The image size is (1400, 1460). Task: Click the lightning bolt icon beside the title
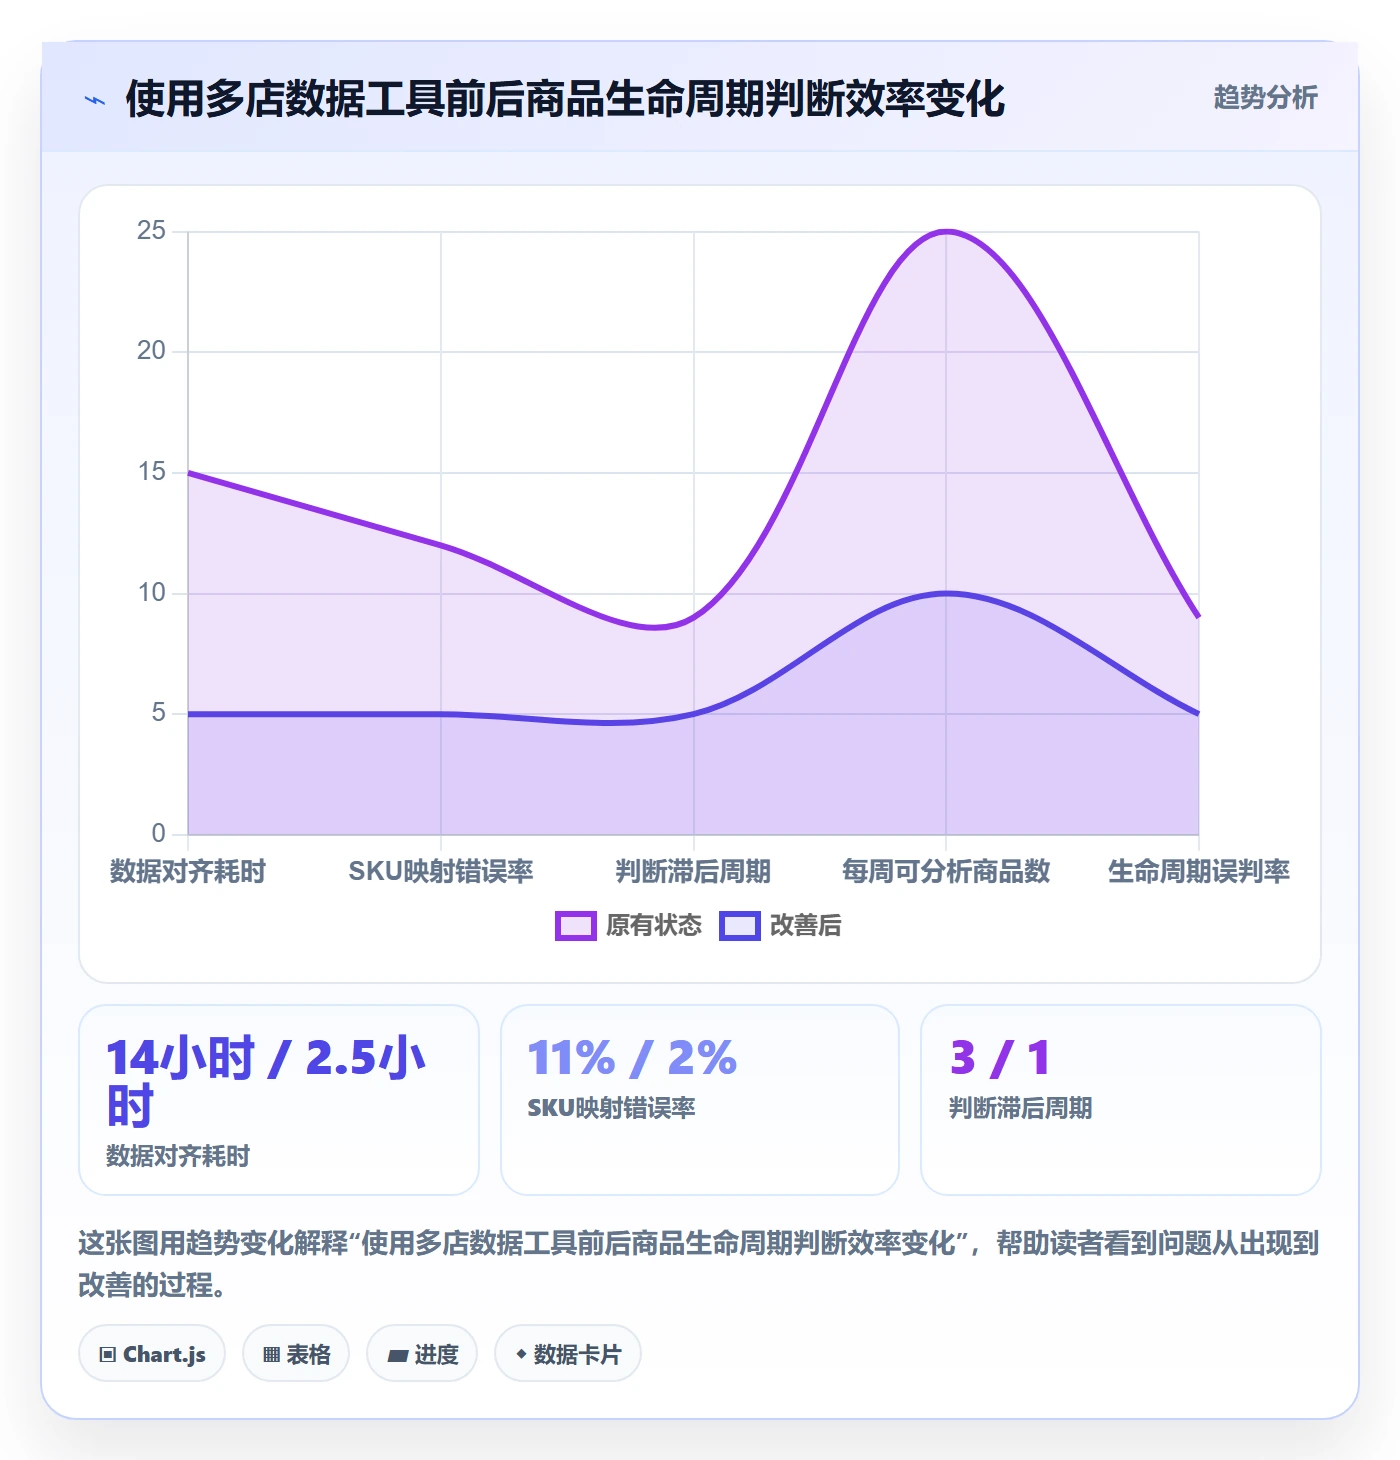[x=95, y=100]
